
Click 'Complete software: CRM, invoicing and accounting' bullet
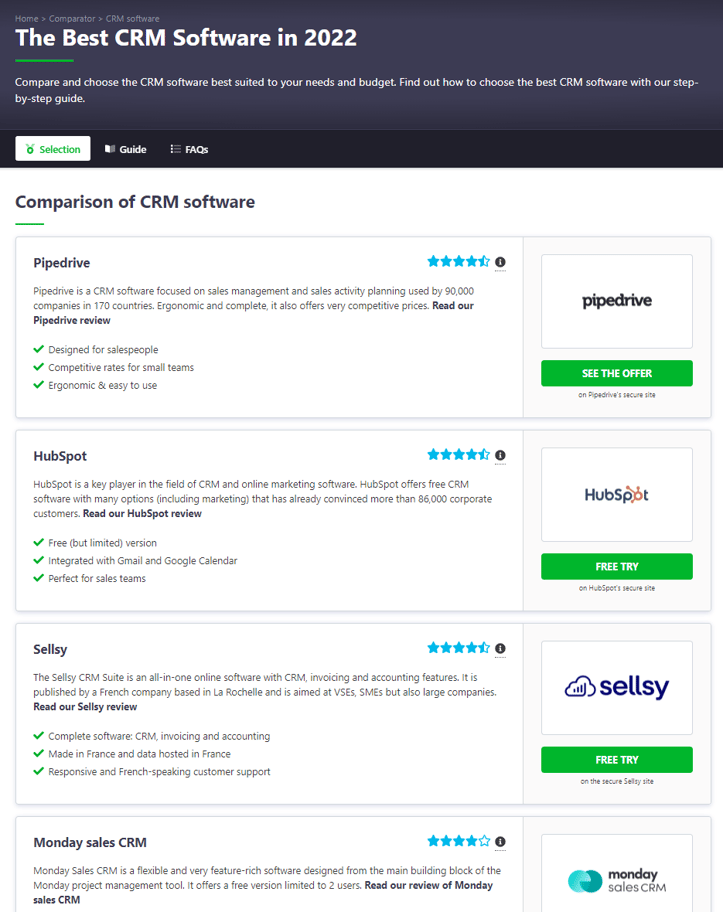click(159, 736)
